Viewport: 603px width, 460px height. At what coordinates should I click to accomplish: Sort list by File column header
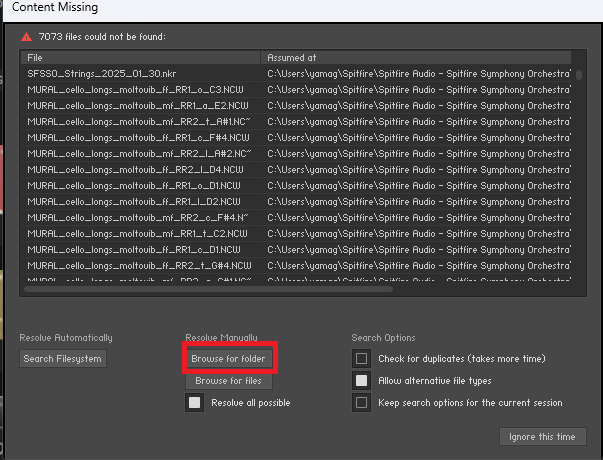[x=140, y=58]
